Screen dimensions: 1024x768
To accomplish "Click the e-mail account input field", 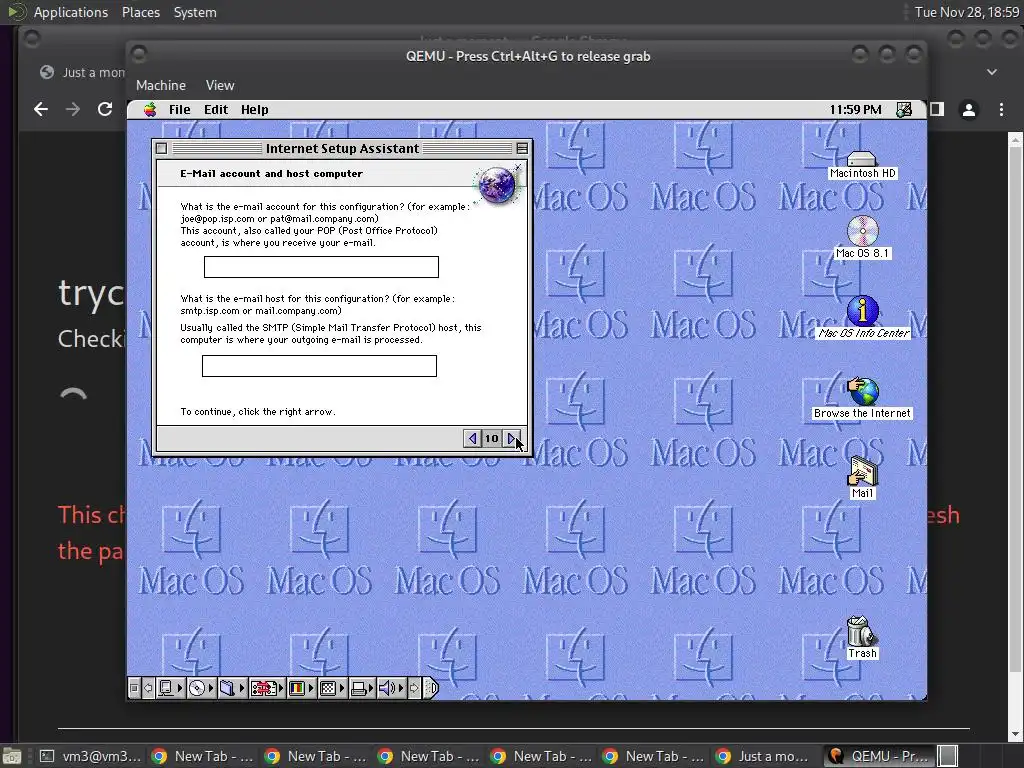I will pyautogui.click(x=321, y=266).
